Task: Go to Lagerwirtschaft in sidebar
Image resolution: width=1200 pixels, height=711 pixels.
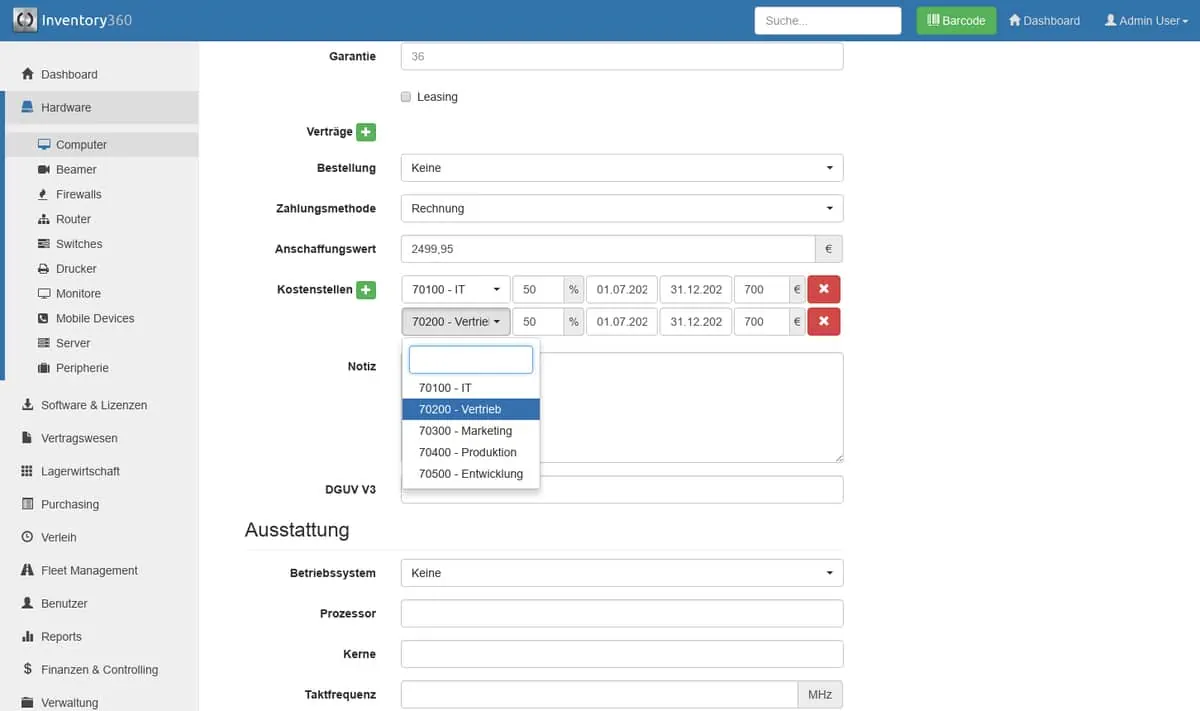Action: pyautogui.click(x=80, y=471)
